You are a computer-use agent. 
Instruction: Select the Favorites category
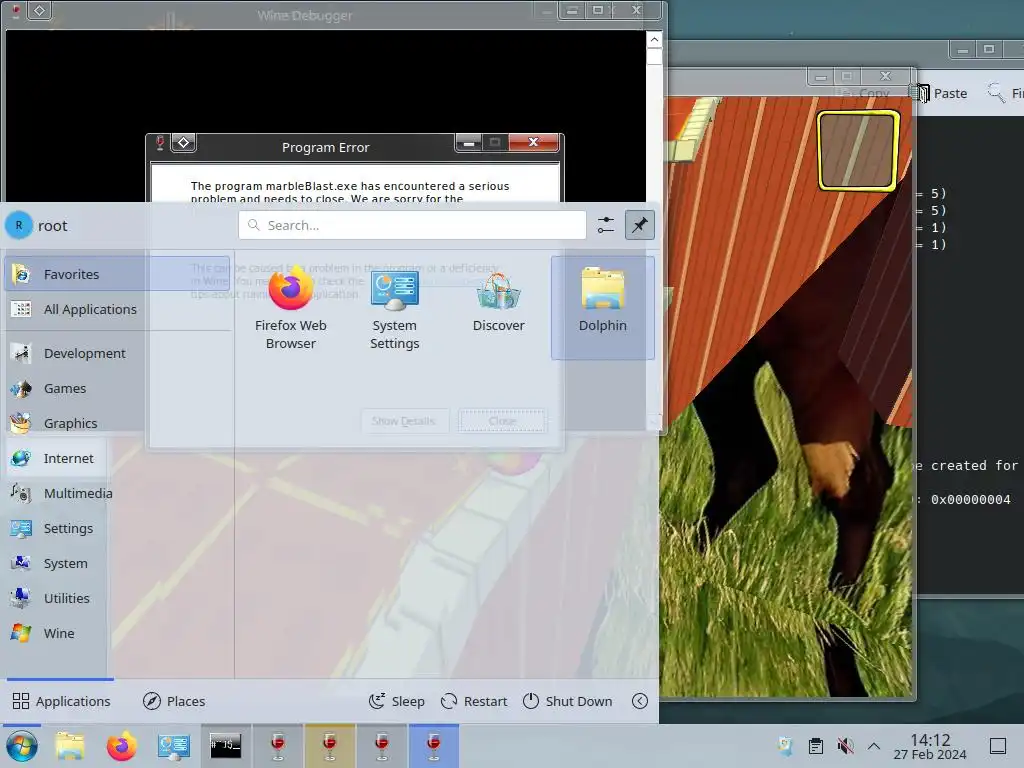(x=118, y=274)
